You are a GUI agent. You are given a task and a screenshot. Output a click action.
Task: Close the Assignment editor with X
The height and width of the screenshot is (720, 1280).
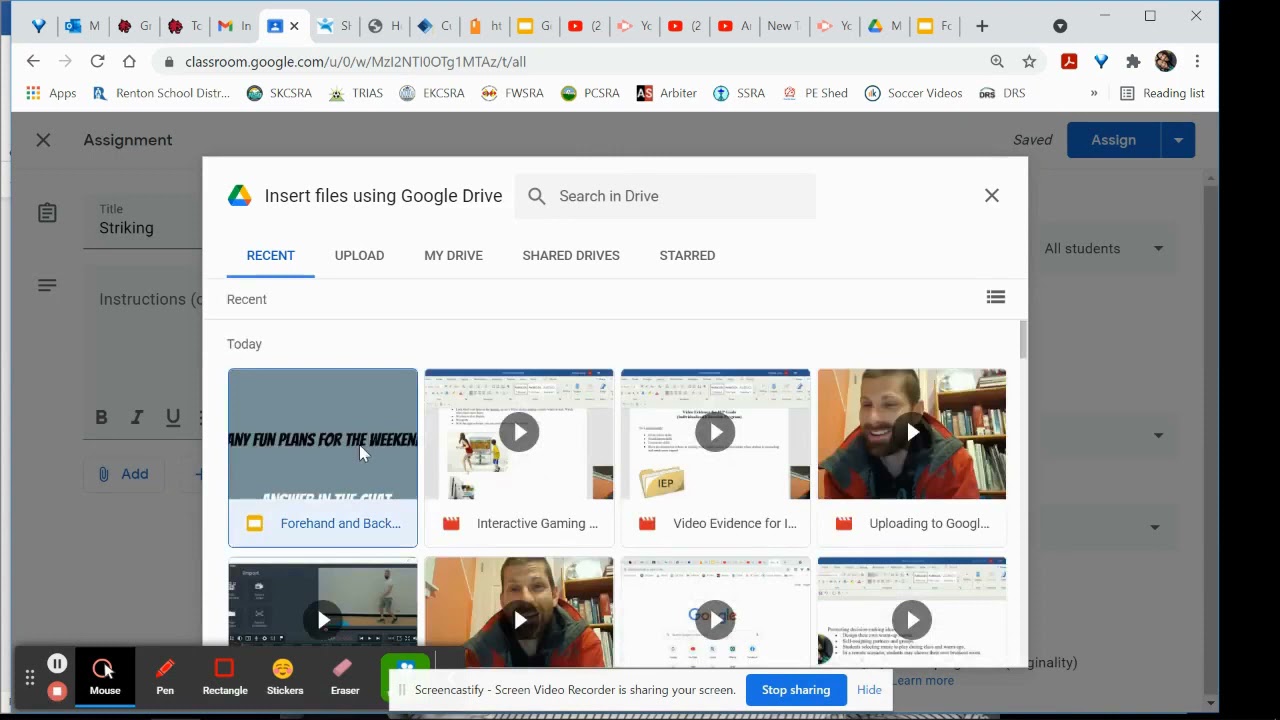[x=43, y=140]
